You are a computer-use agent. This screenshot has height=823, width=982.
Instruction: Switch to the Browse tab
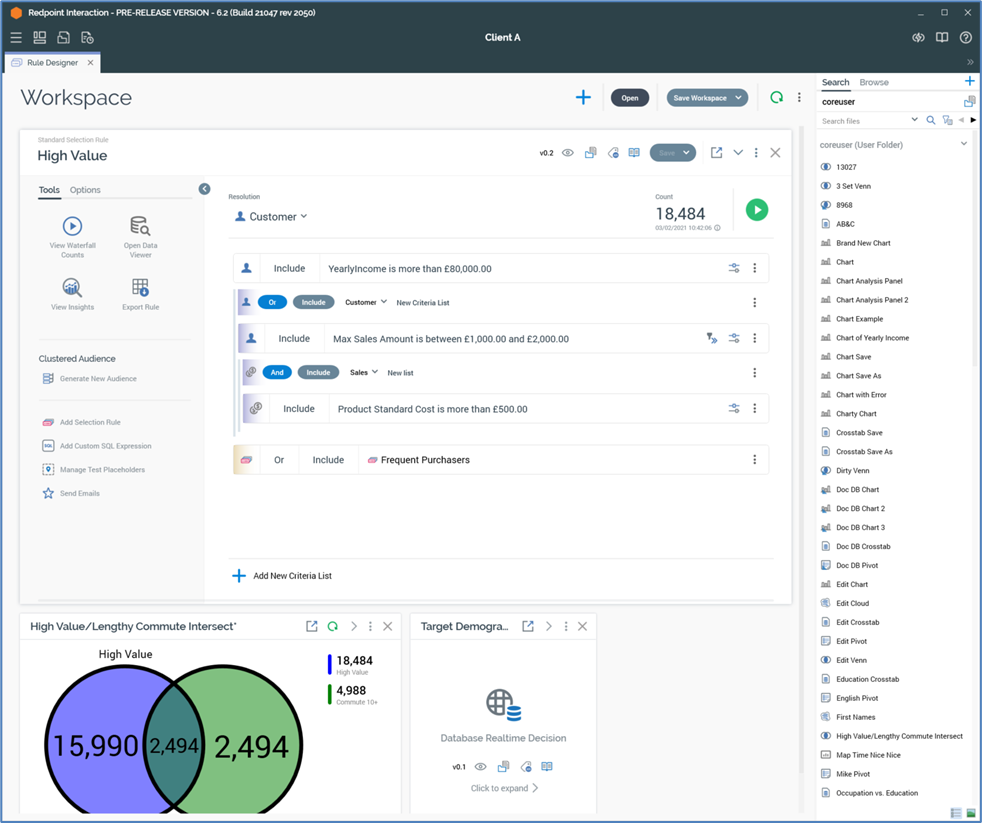coord(874,83)
